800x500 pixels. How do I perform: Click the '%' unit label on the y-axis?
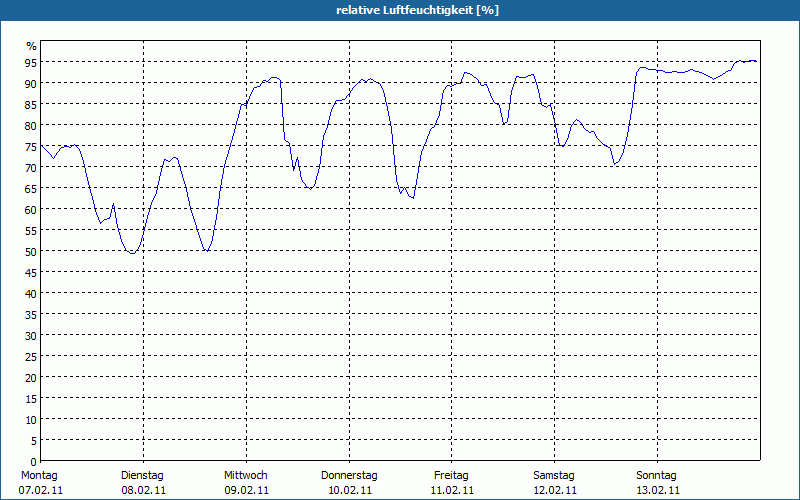32,46
